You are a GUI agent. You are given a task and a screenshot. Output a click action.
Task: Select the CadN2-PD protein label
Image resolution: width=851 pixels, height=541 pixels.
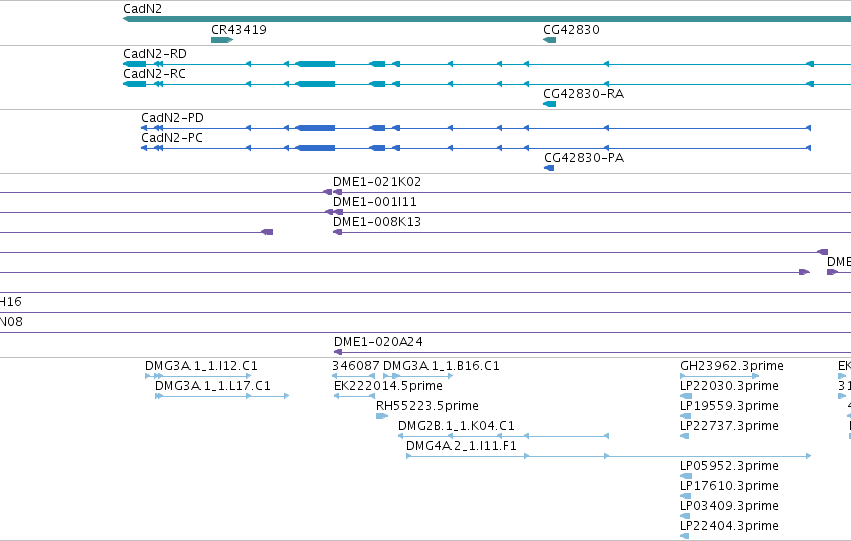pos(172,118)
